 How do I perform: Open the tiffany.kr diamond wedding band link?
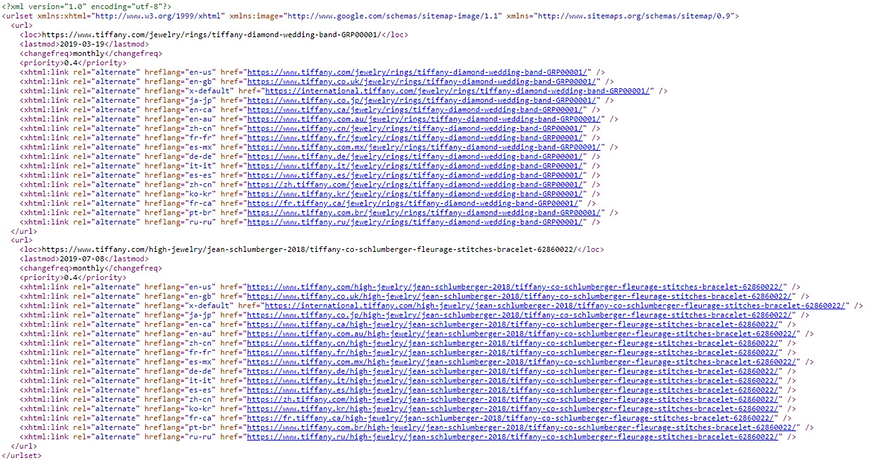pyautogui.click(x=415, y=194)
